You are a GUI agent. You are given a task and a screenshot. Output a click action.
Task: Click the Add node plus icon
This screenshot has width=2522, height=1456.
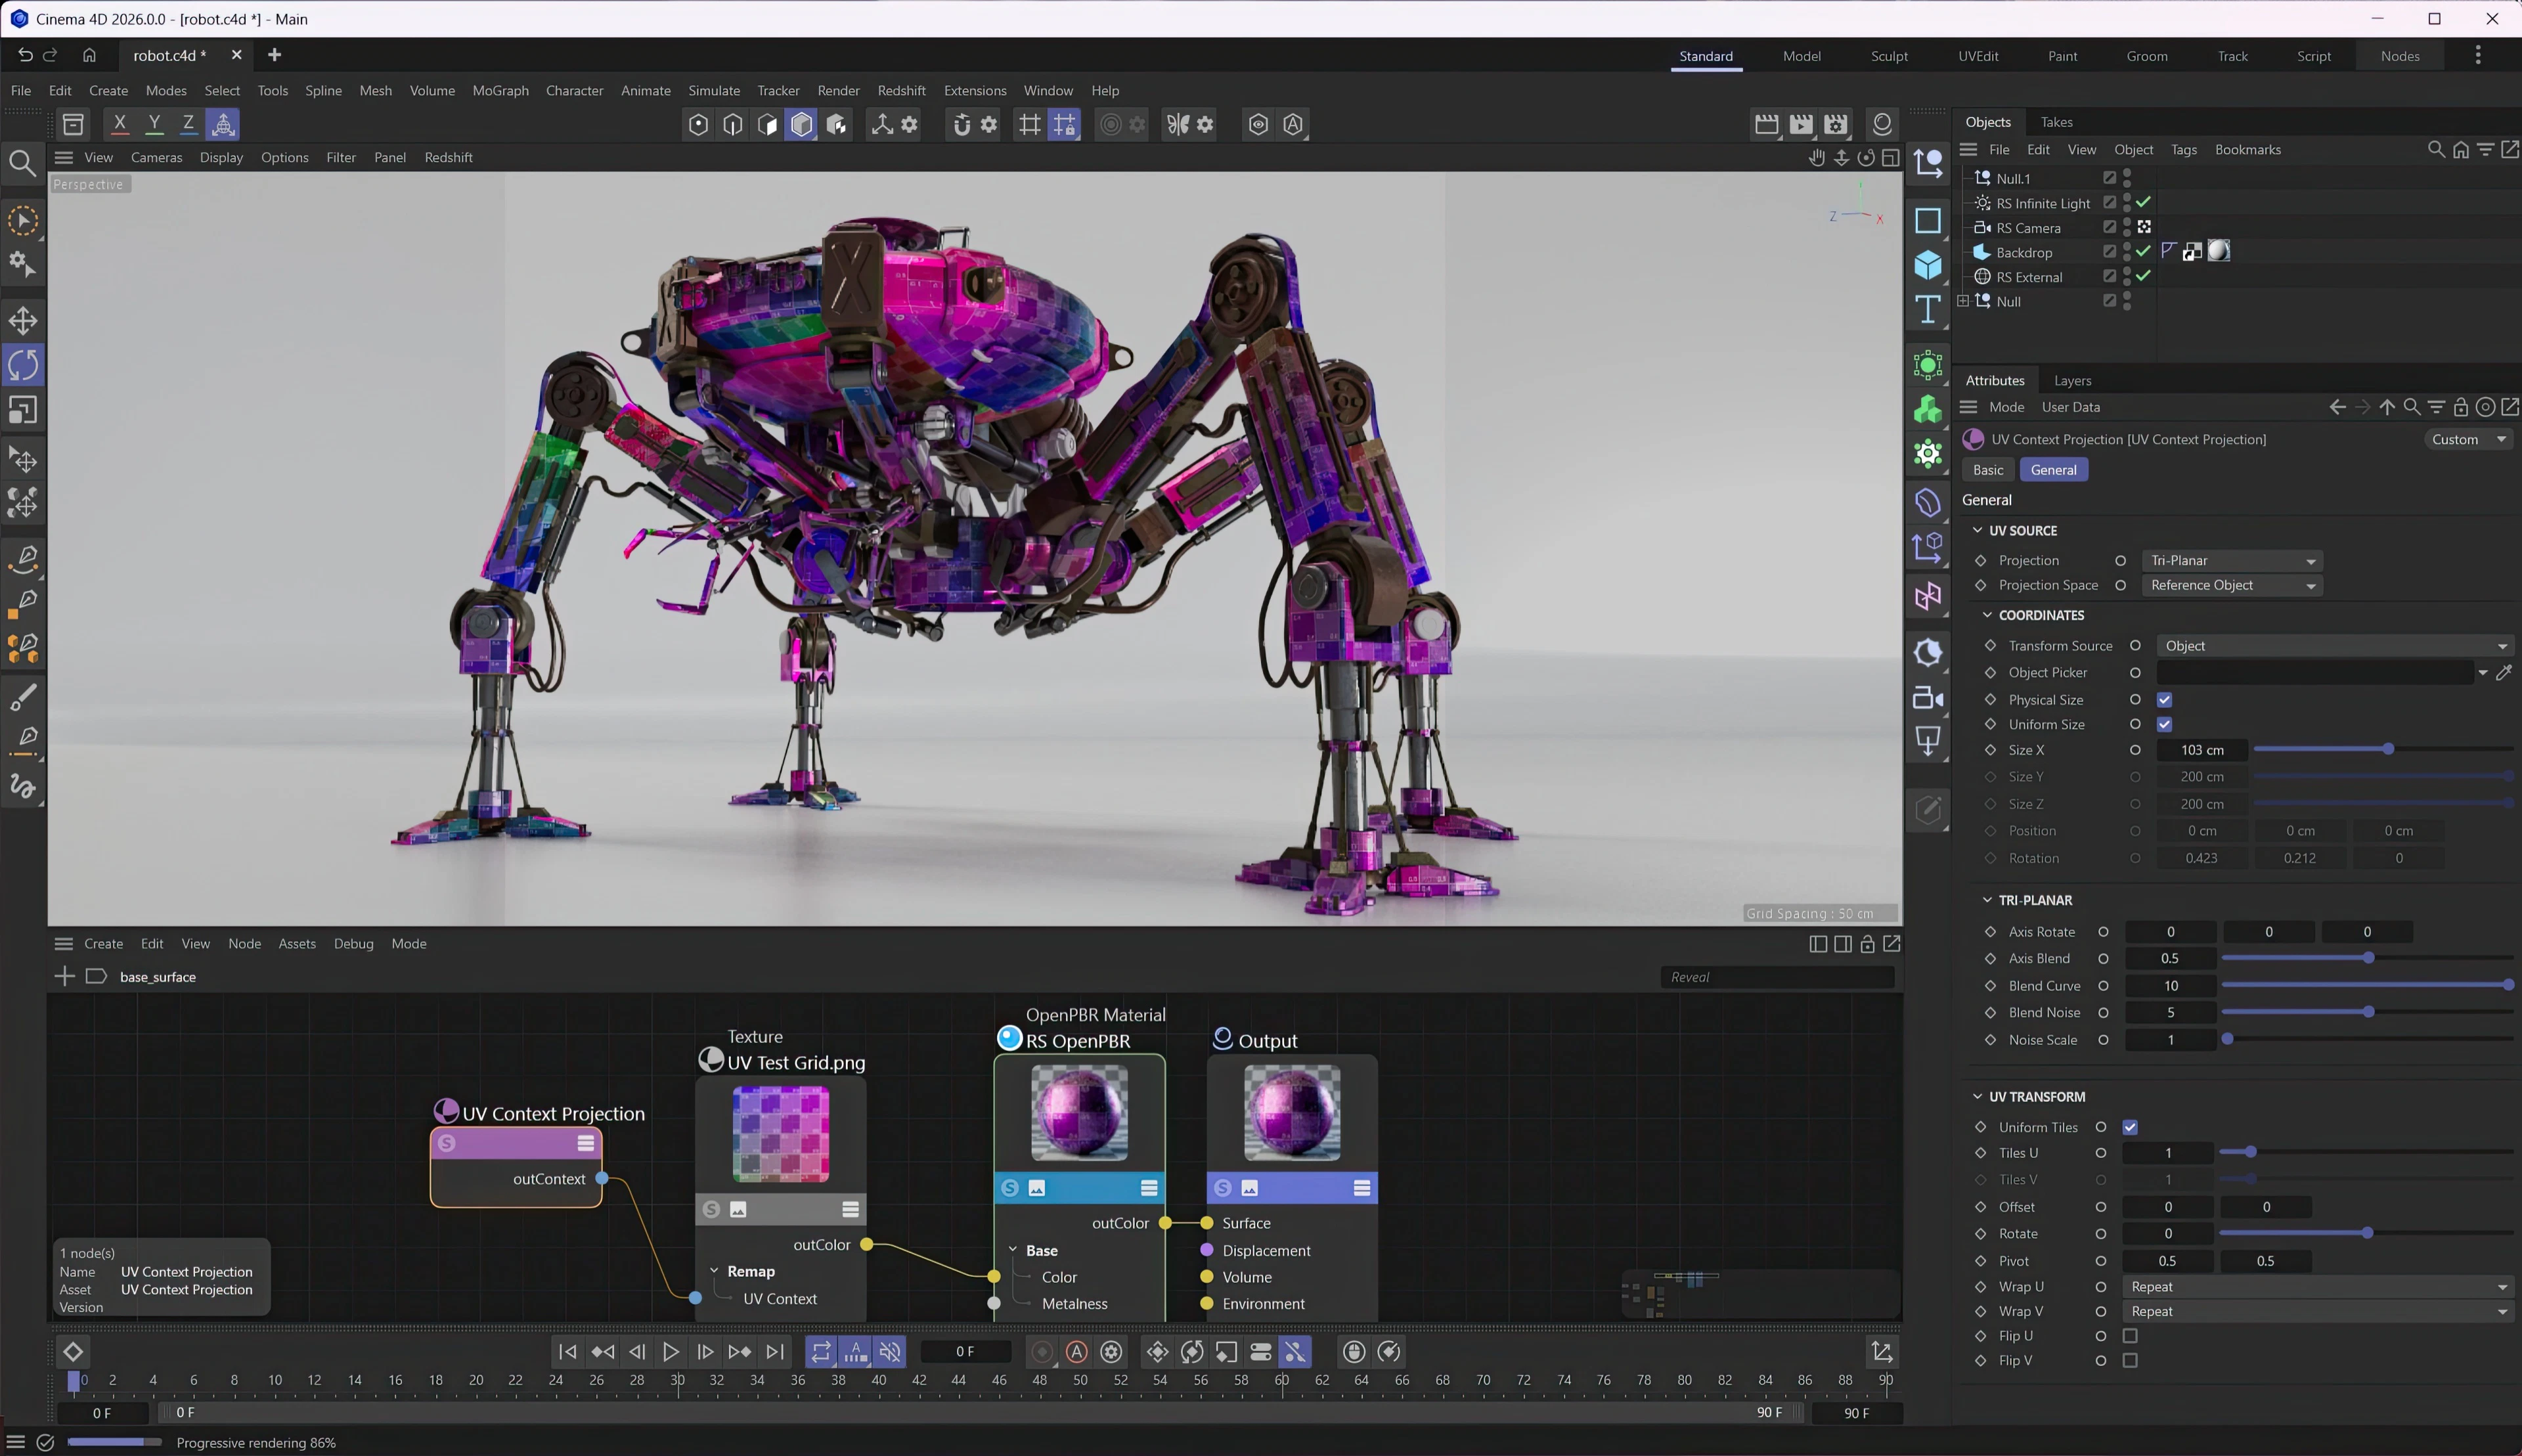tap(64, 976)
